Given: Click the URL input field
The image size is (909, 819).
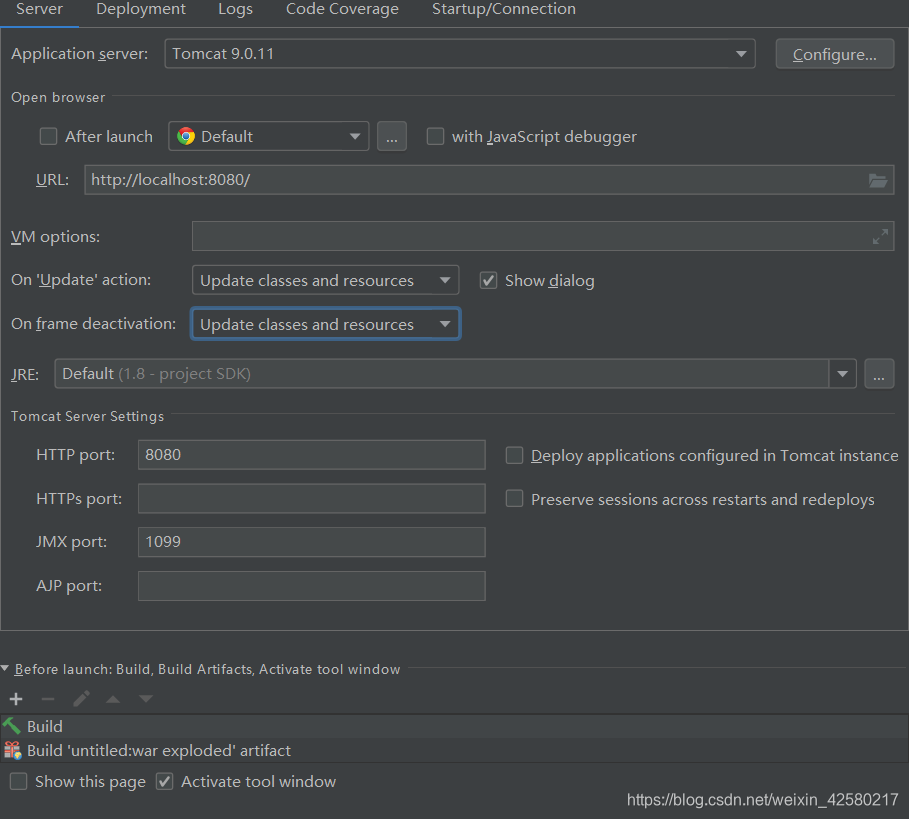Looking at the screenshot, I should coord(489,180).
